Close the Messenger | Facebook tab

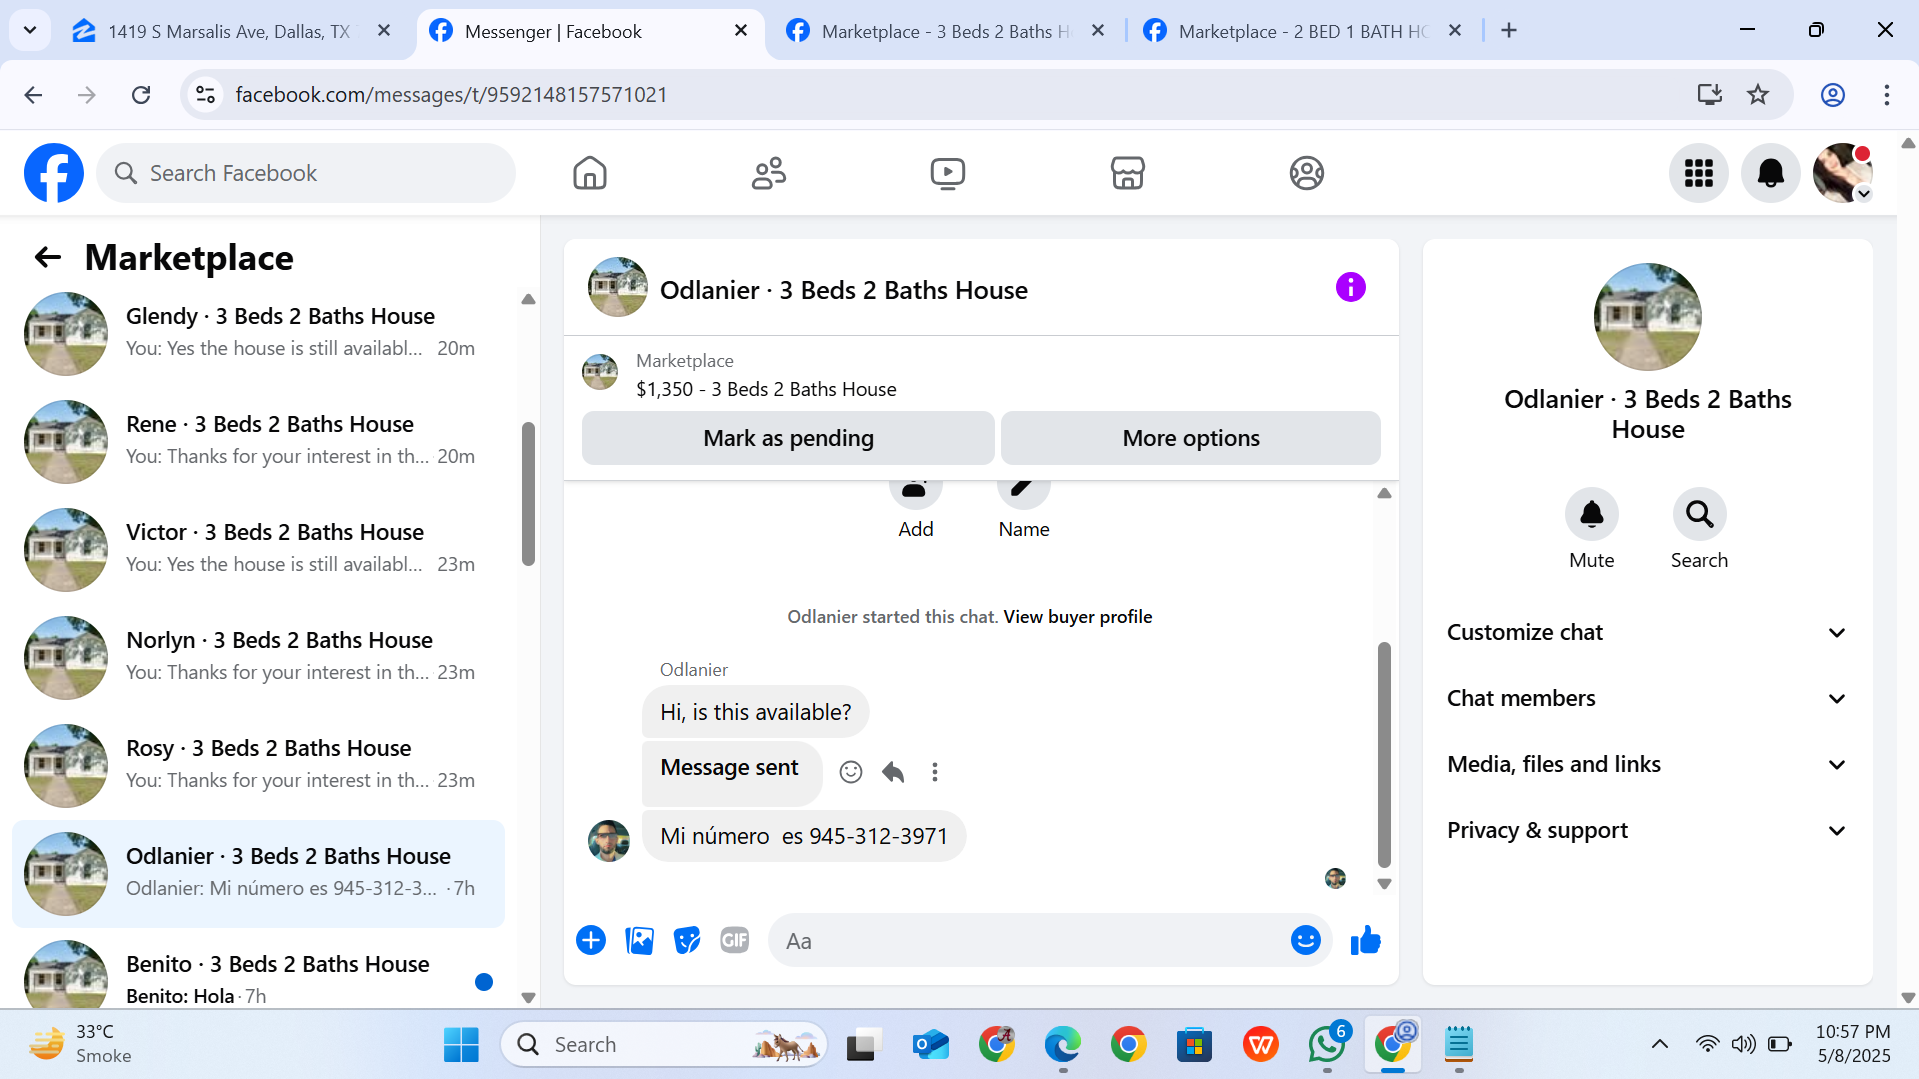click(741, 31)
